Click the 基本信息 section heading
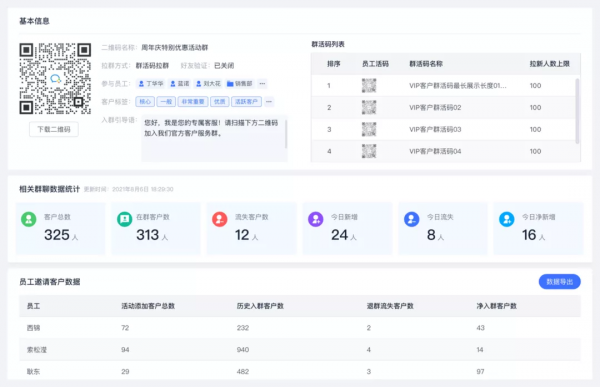600x387 pixels. 34,21
